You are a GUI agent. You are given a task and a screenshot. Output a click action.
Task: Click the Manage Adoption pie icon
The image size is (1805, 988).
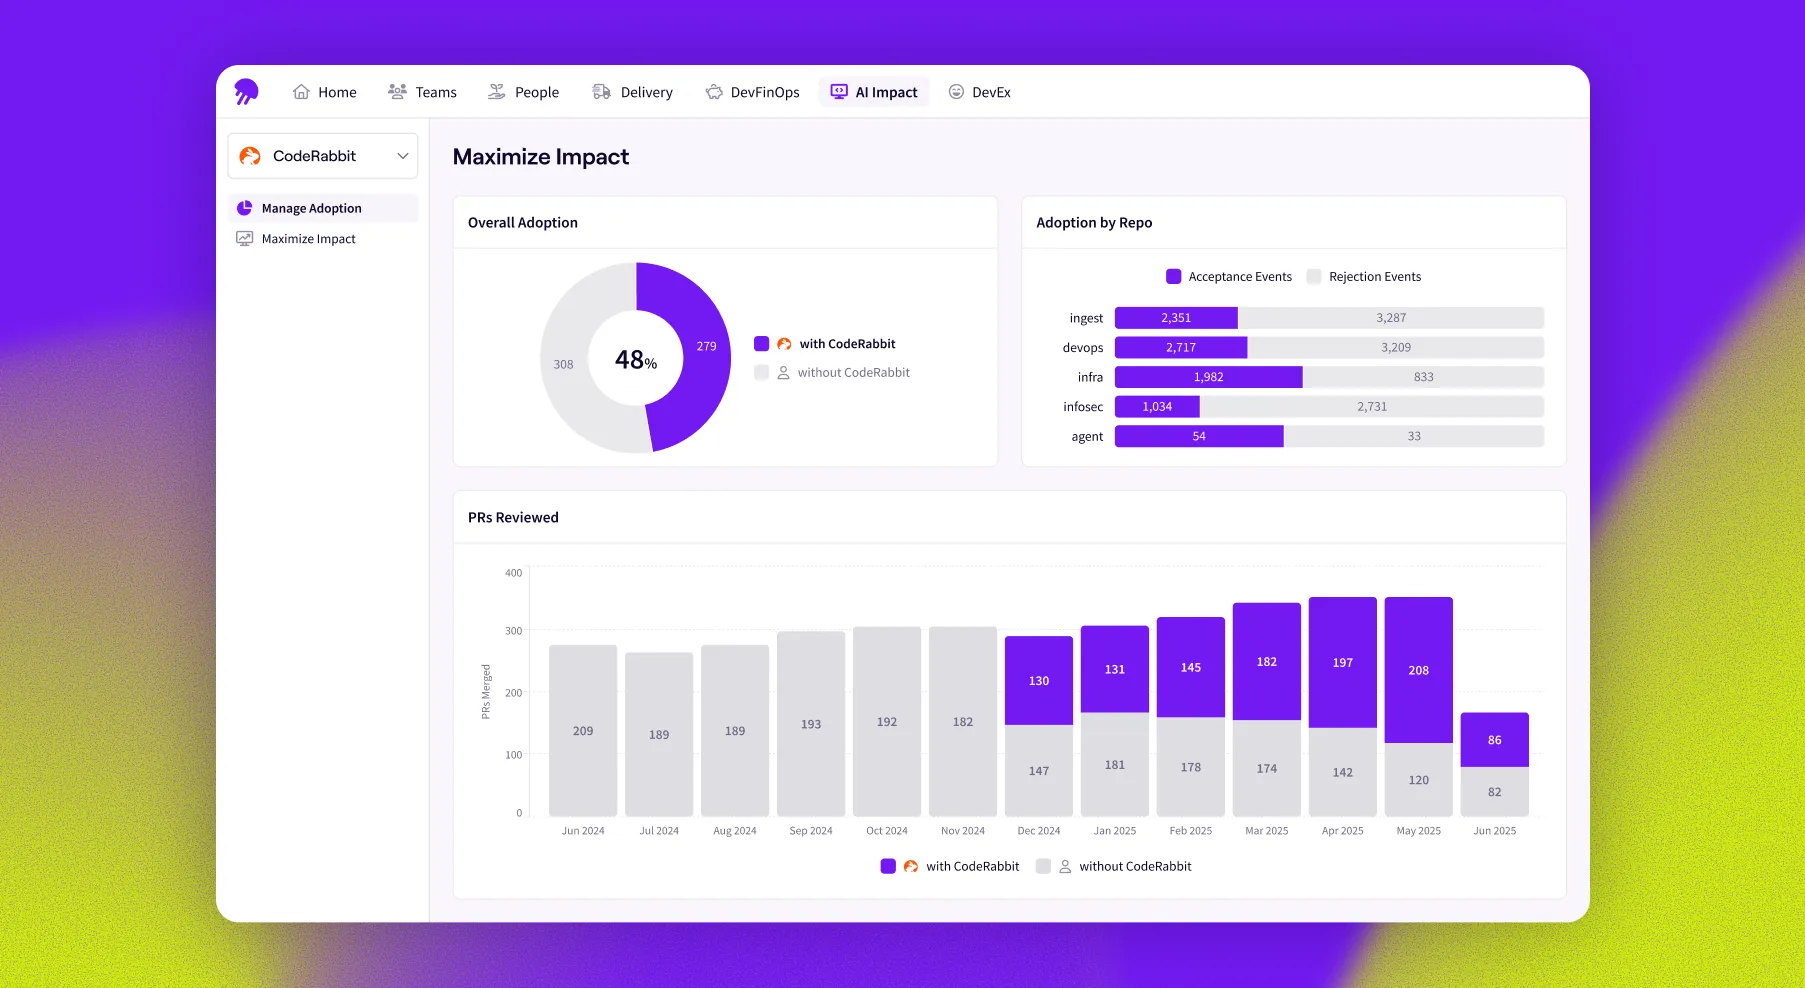pyautogui.click(x=244, y=208)
